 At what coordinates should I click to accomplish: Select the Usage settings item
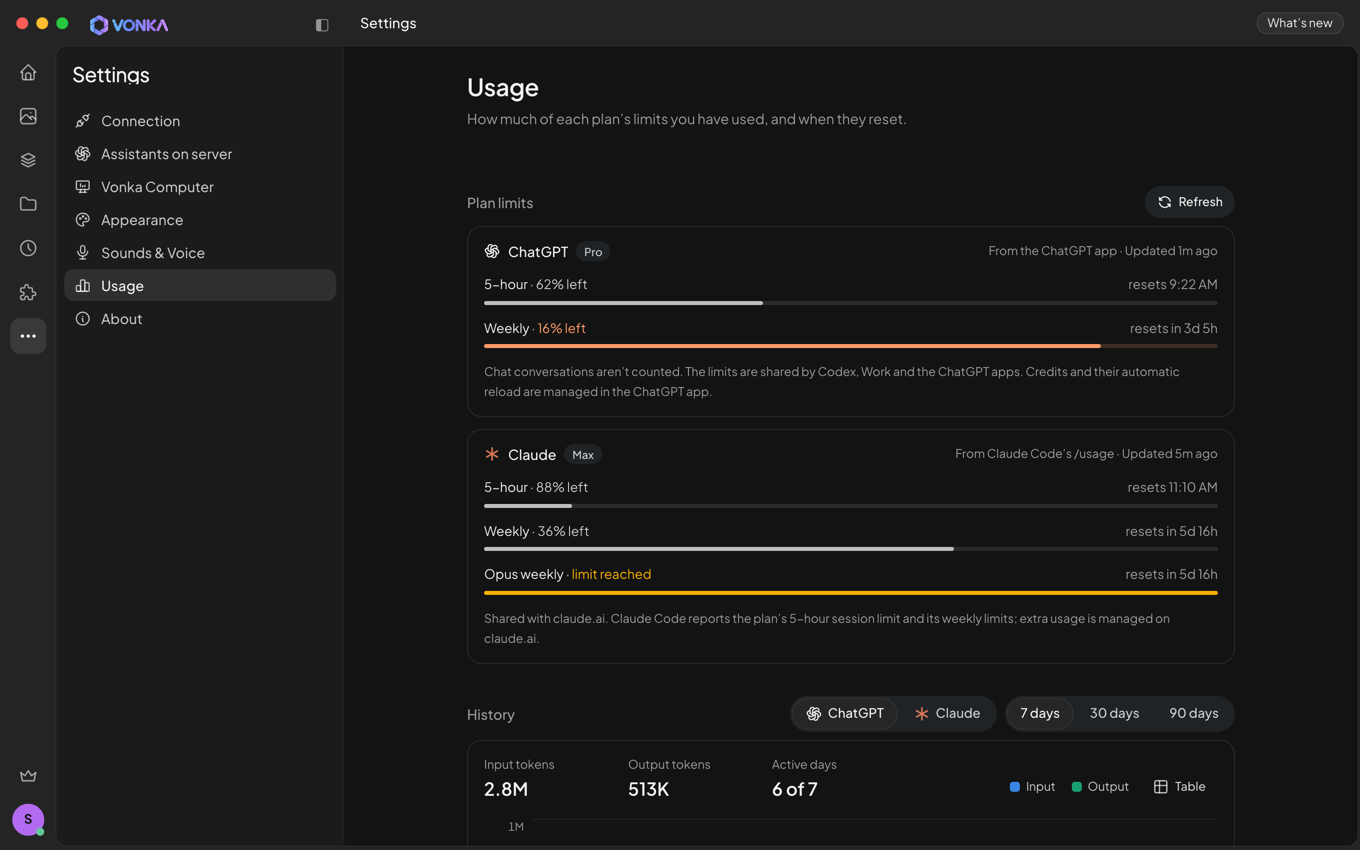click(200, 286)
